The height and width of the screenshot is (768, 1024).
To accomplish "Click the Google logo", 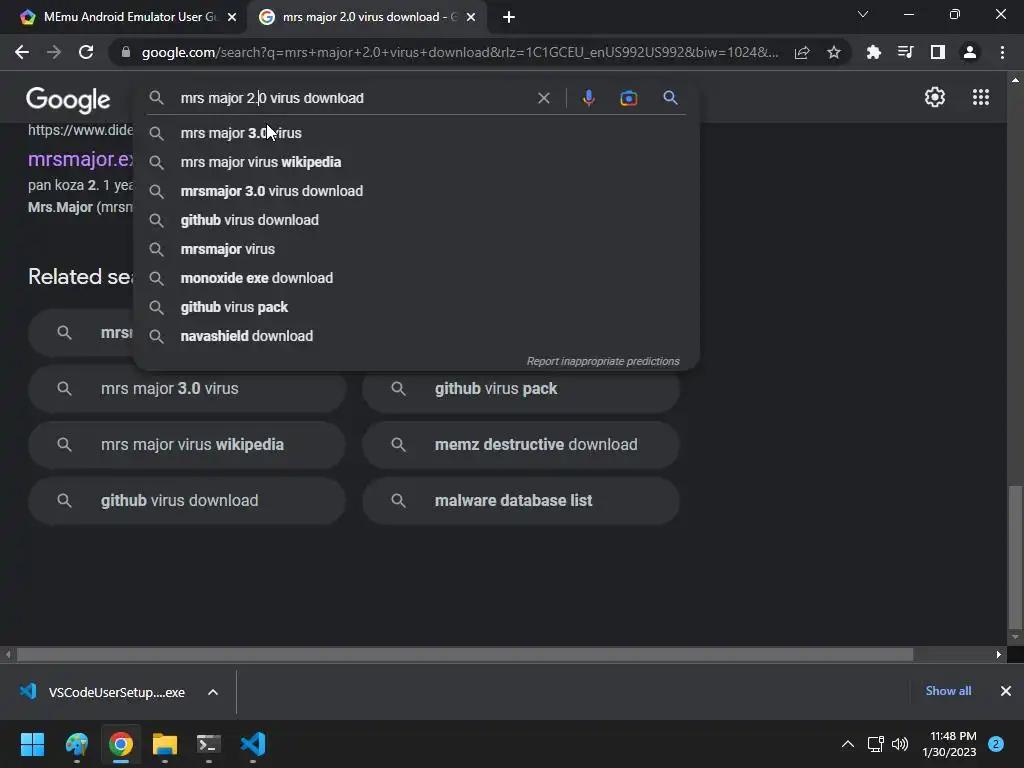I will pos(68,100).
